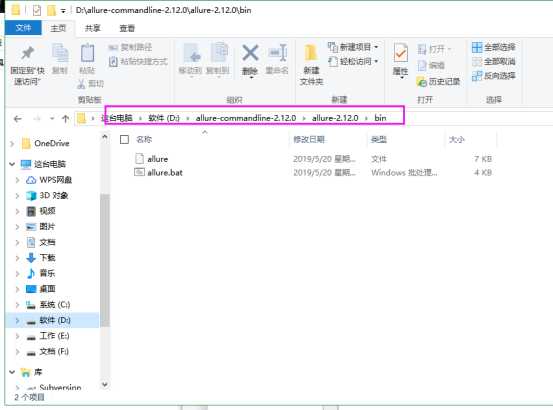
Task: Click the back arrow navigation button
Action: [x=18, y=119]
